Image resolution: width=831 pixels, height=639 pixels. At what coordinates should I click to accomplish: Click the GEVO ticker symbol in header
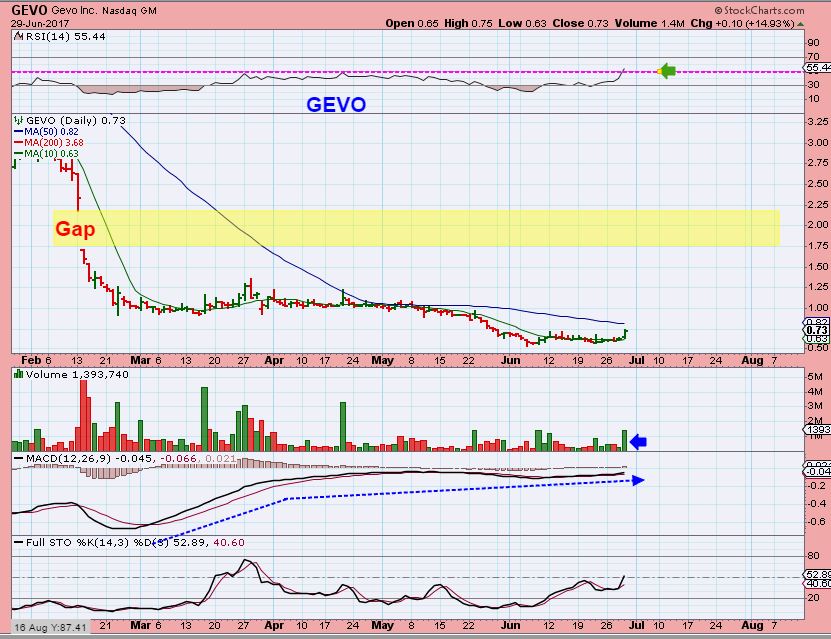[x=30, y=10]
